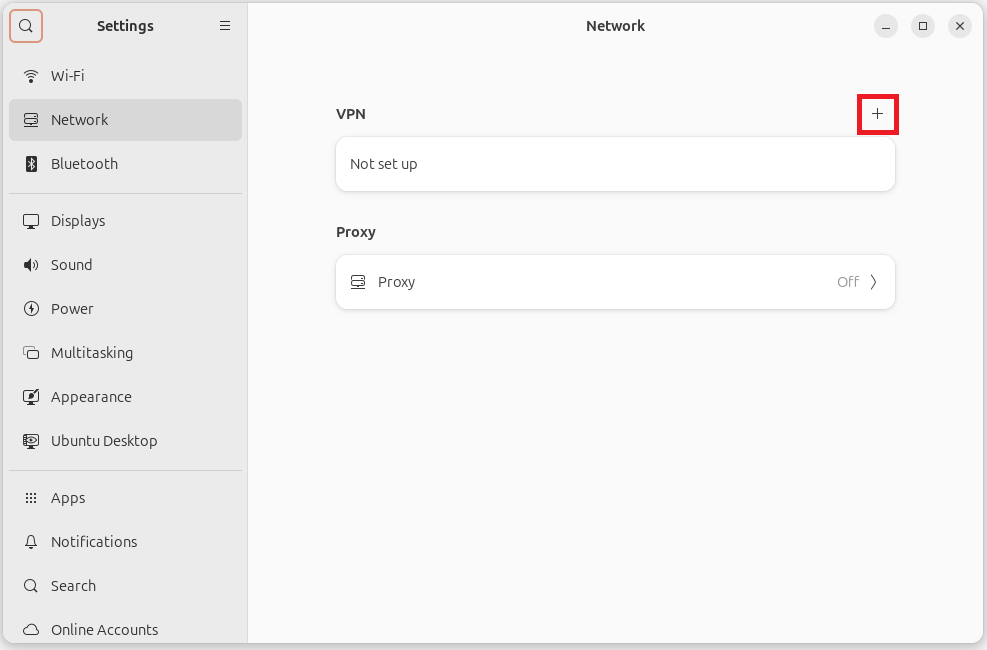
Task: Open Appearance settings
Action: [125, 397]
